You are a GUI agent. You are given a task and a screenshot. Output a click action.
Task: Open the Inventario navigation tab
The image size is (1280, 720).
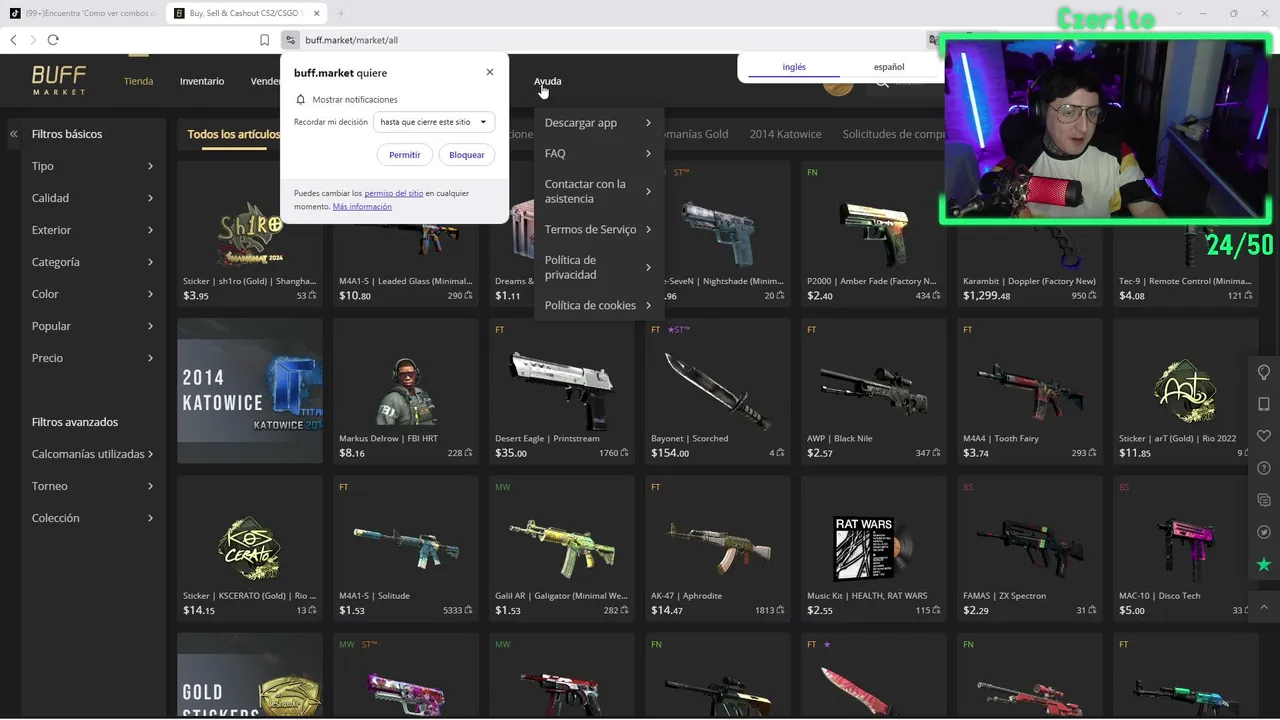click(x=202, y=81)
